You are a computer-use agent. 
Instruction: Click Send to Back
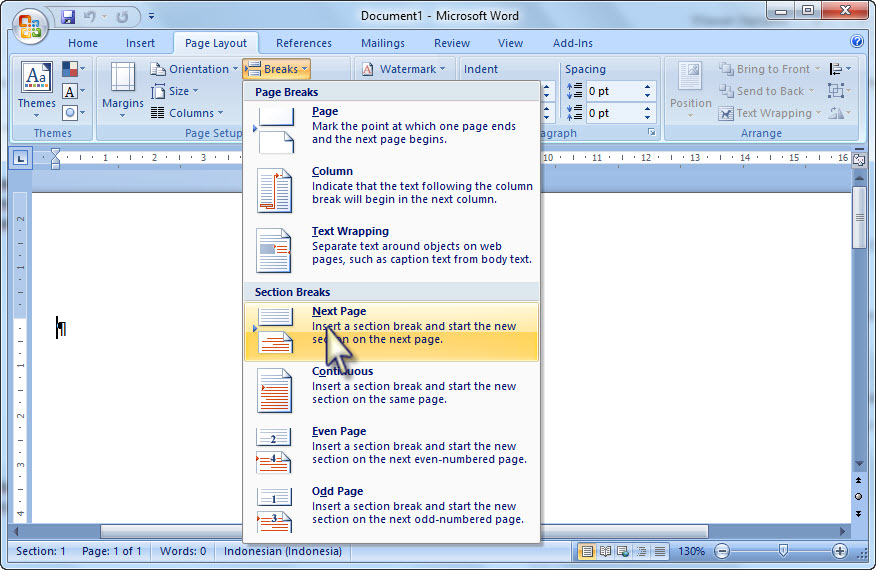766,91
